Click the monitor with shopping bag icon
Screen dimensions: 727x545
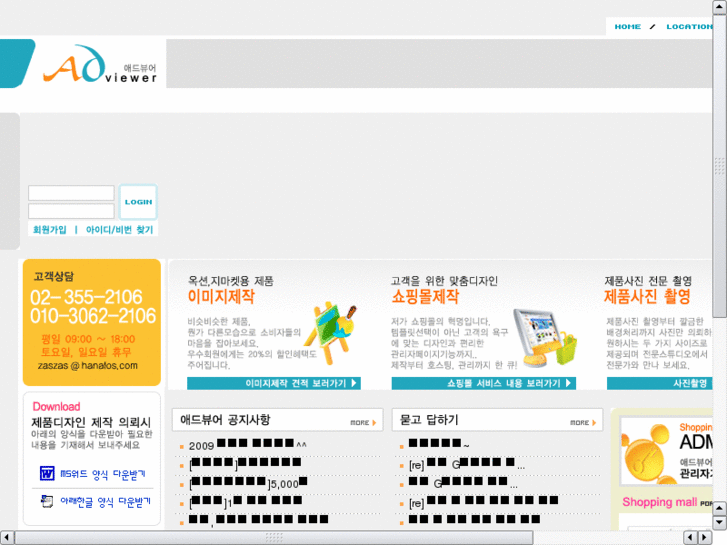click(544, 339)
